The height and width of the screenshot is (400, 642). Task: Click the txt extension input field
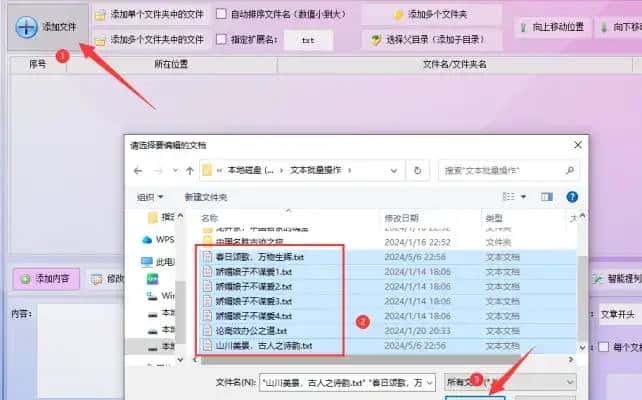point(308,40)
